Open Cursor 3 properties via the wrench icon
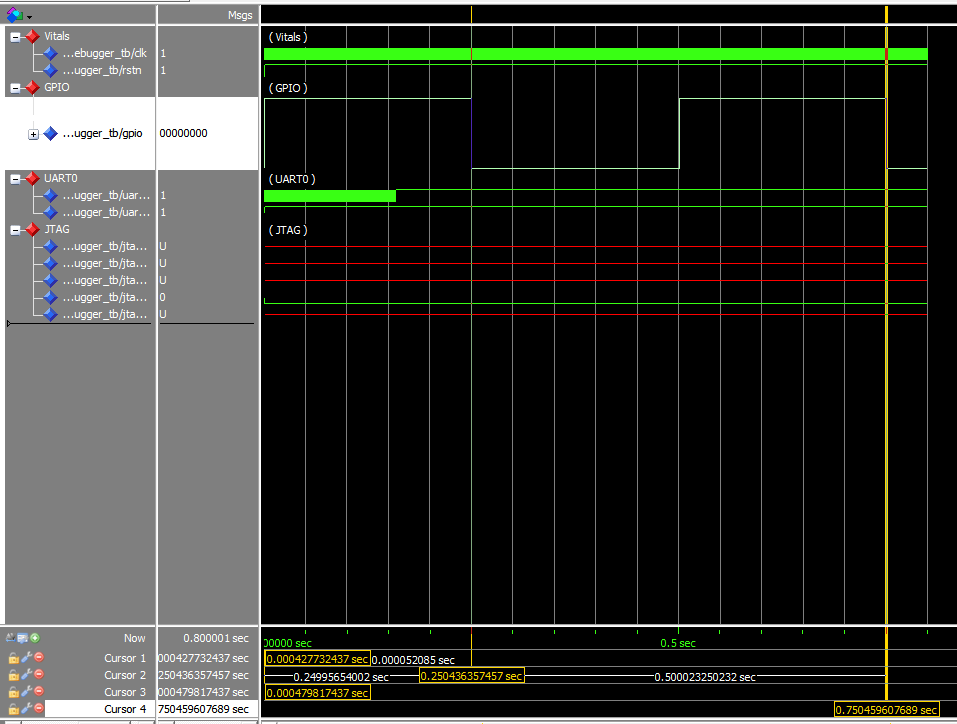Viewport: 957px width, 724px height. point(25,691)
